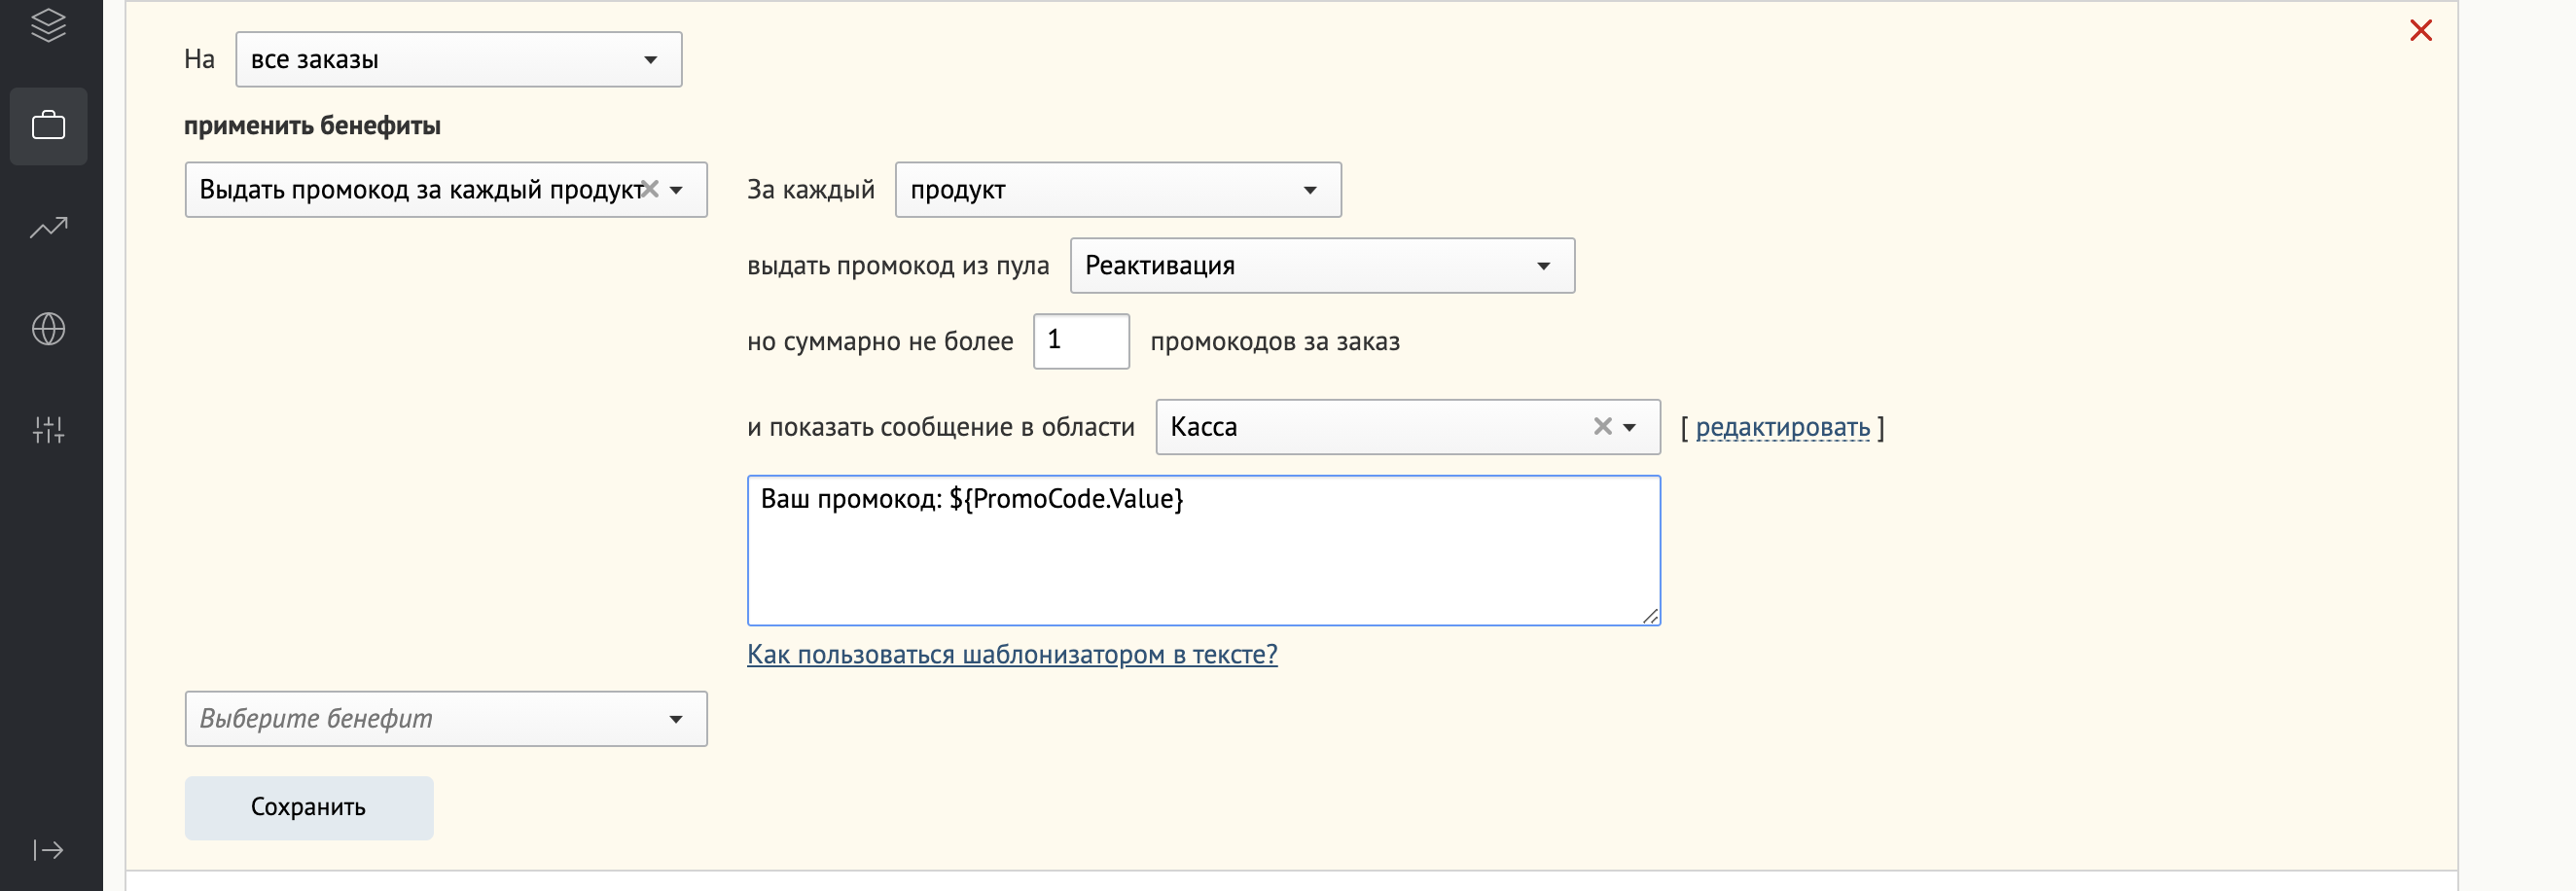Click the 'промокодов за заказ' text
2576x891 pixels.
(1275, 342)
